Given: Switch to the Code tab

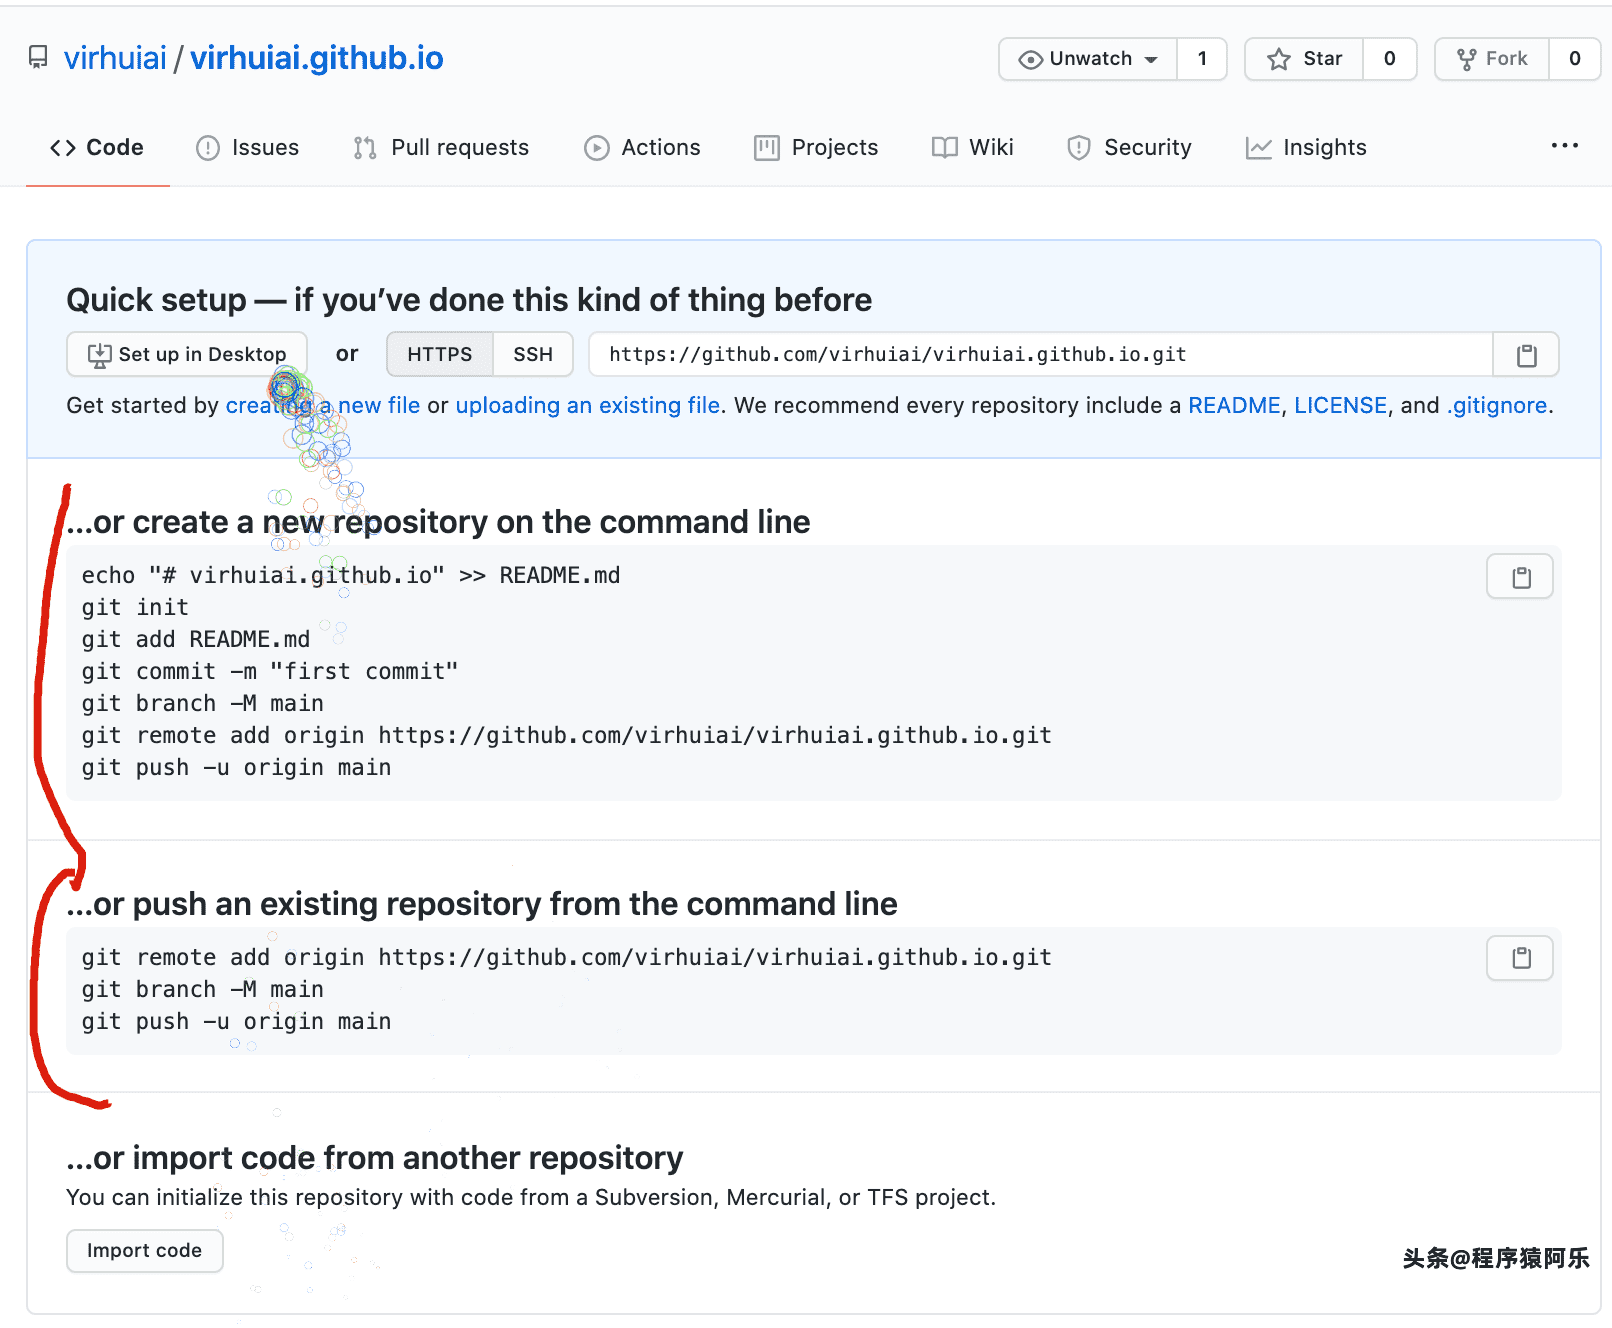Looking at the screenshot, I should coord(97,148).
